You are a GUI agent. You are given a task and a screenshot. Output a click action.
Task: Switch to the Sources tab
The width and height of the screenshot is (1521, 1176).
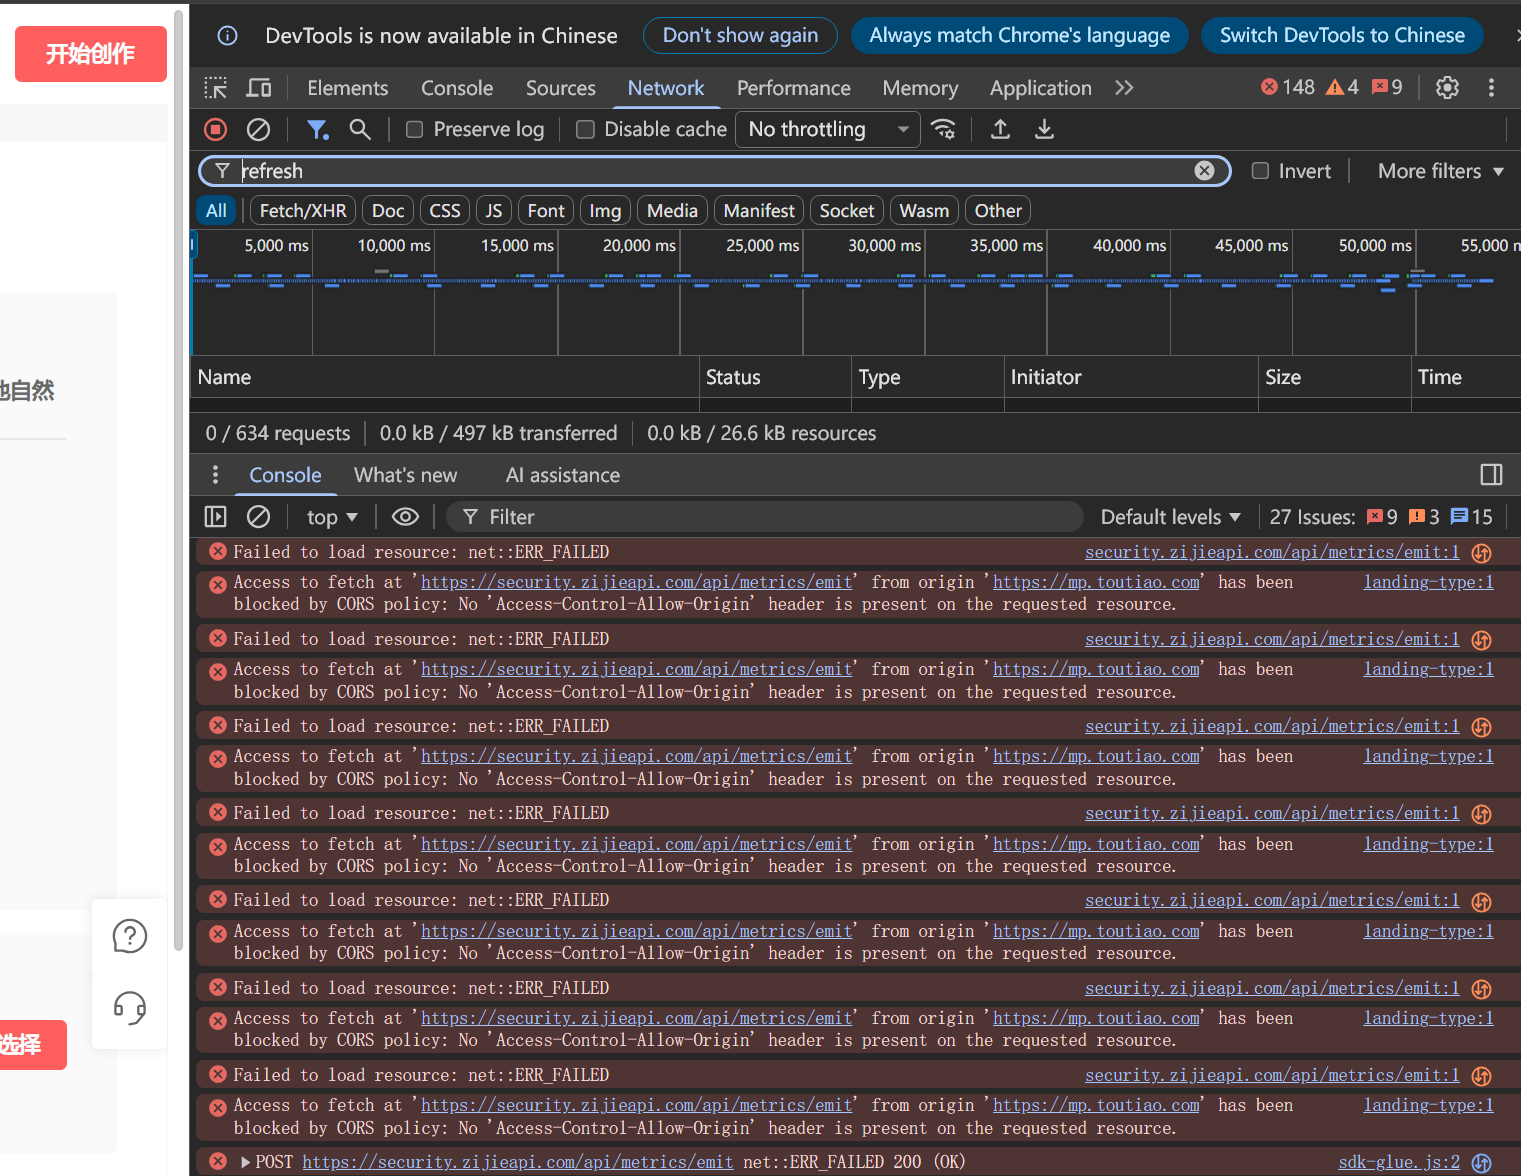point(561,88)
